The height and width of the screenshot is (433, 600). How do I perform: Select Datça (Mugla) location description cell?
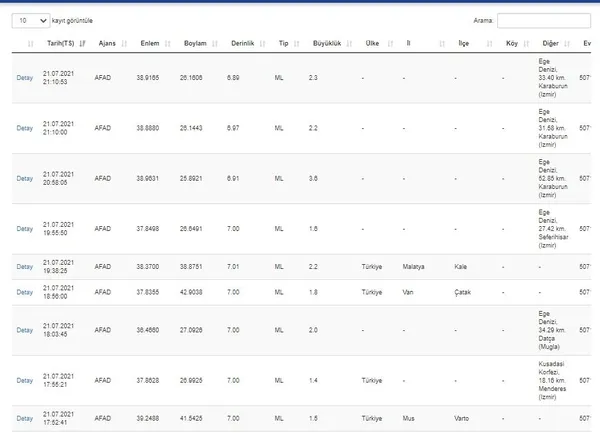coord(552,330)
